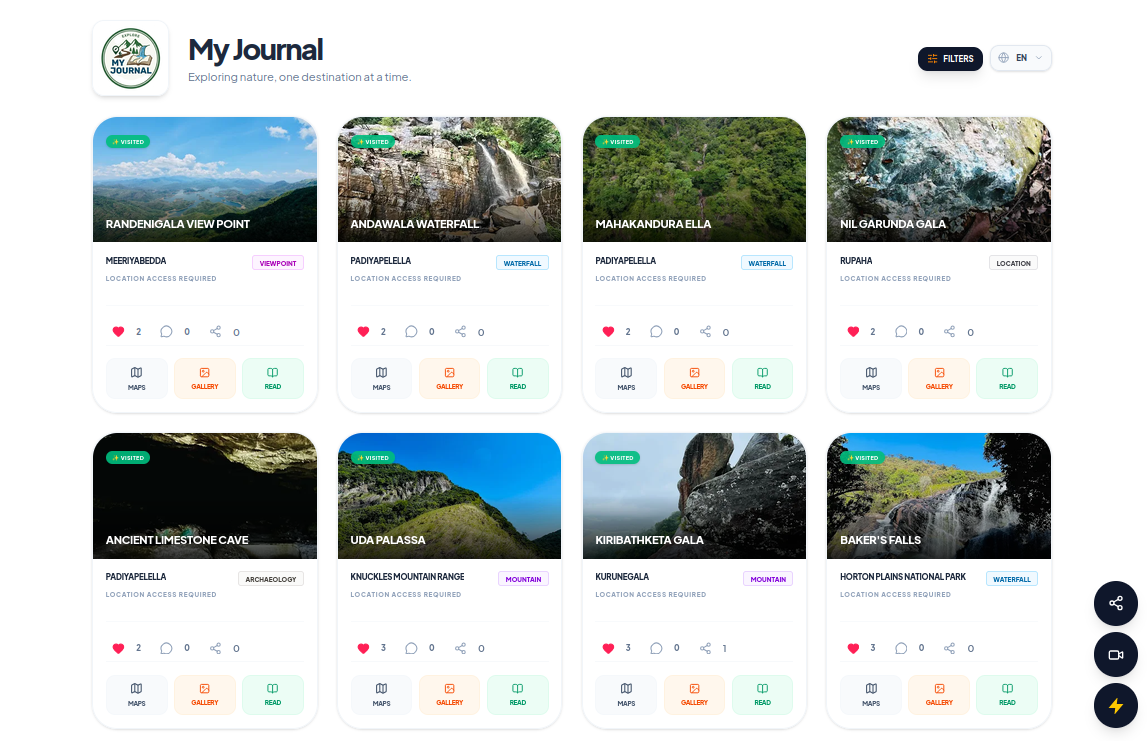This screenshot has height=741, width=1148.
Task: Click the Visited badge on Uda Palassa
Action: pyautogui.click(x=373, y=458)
